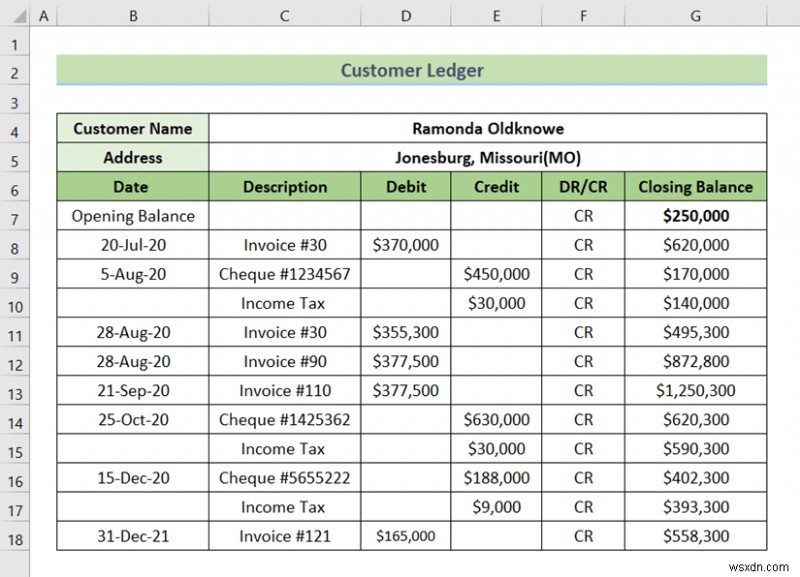
Task: Select the "Jonesburg, Missouri(MO)" address cell
Action: (488, 157)
